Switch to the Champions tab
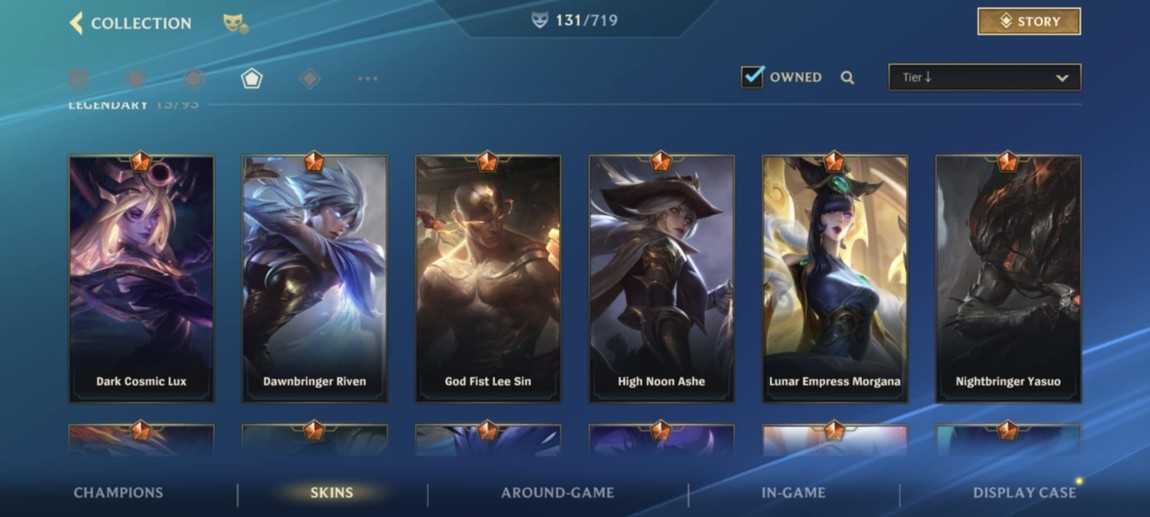 click(118, 493)
